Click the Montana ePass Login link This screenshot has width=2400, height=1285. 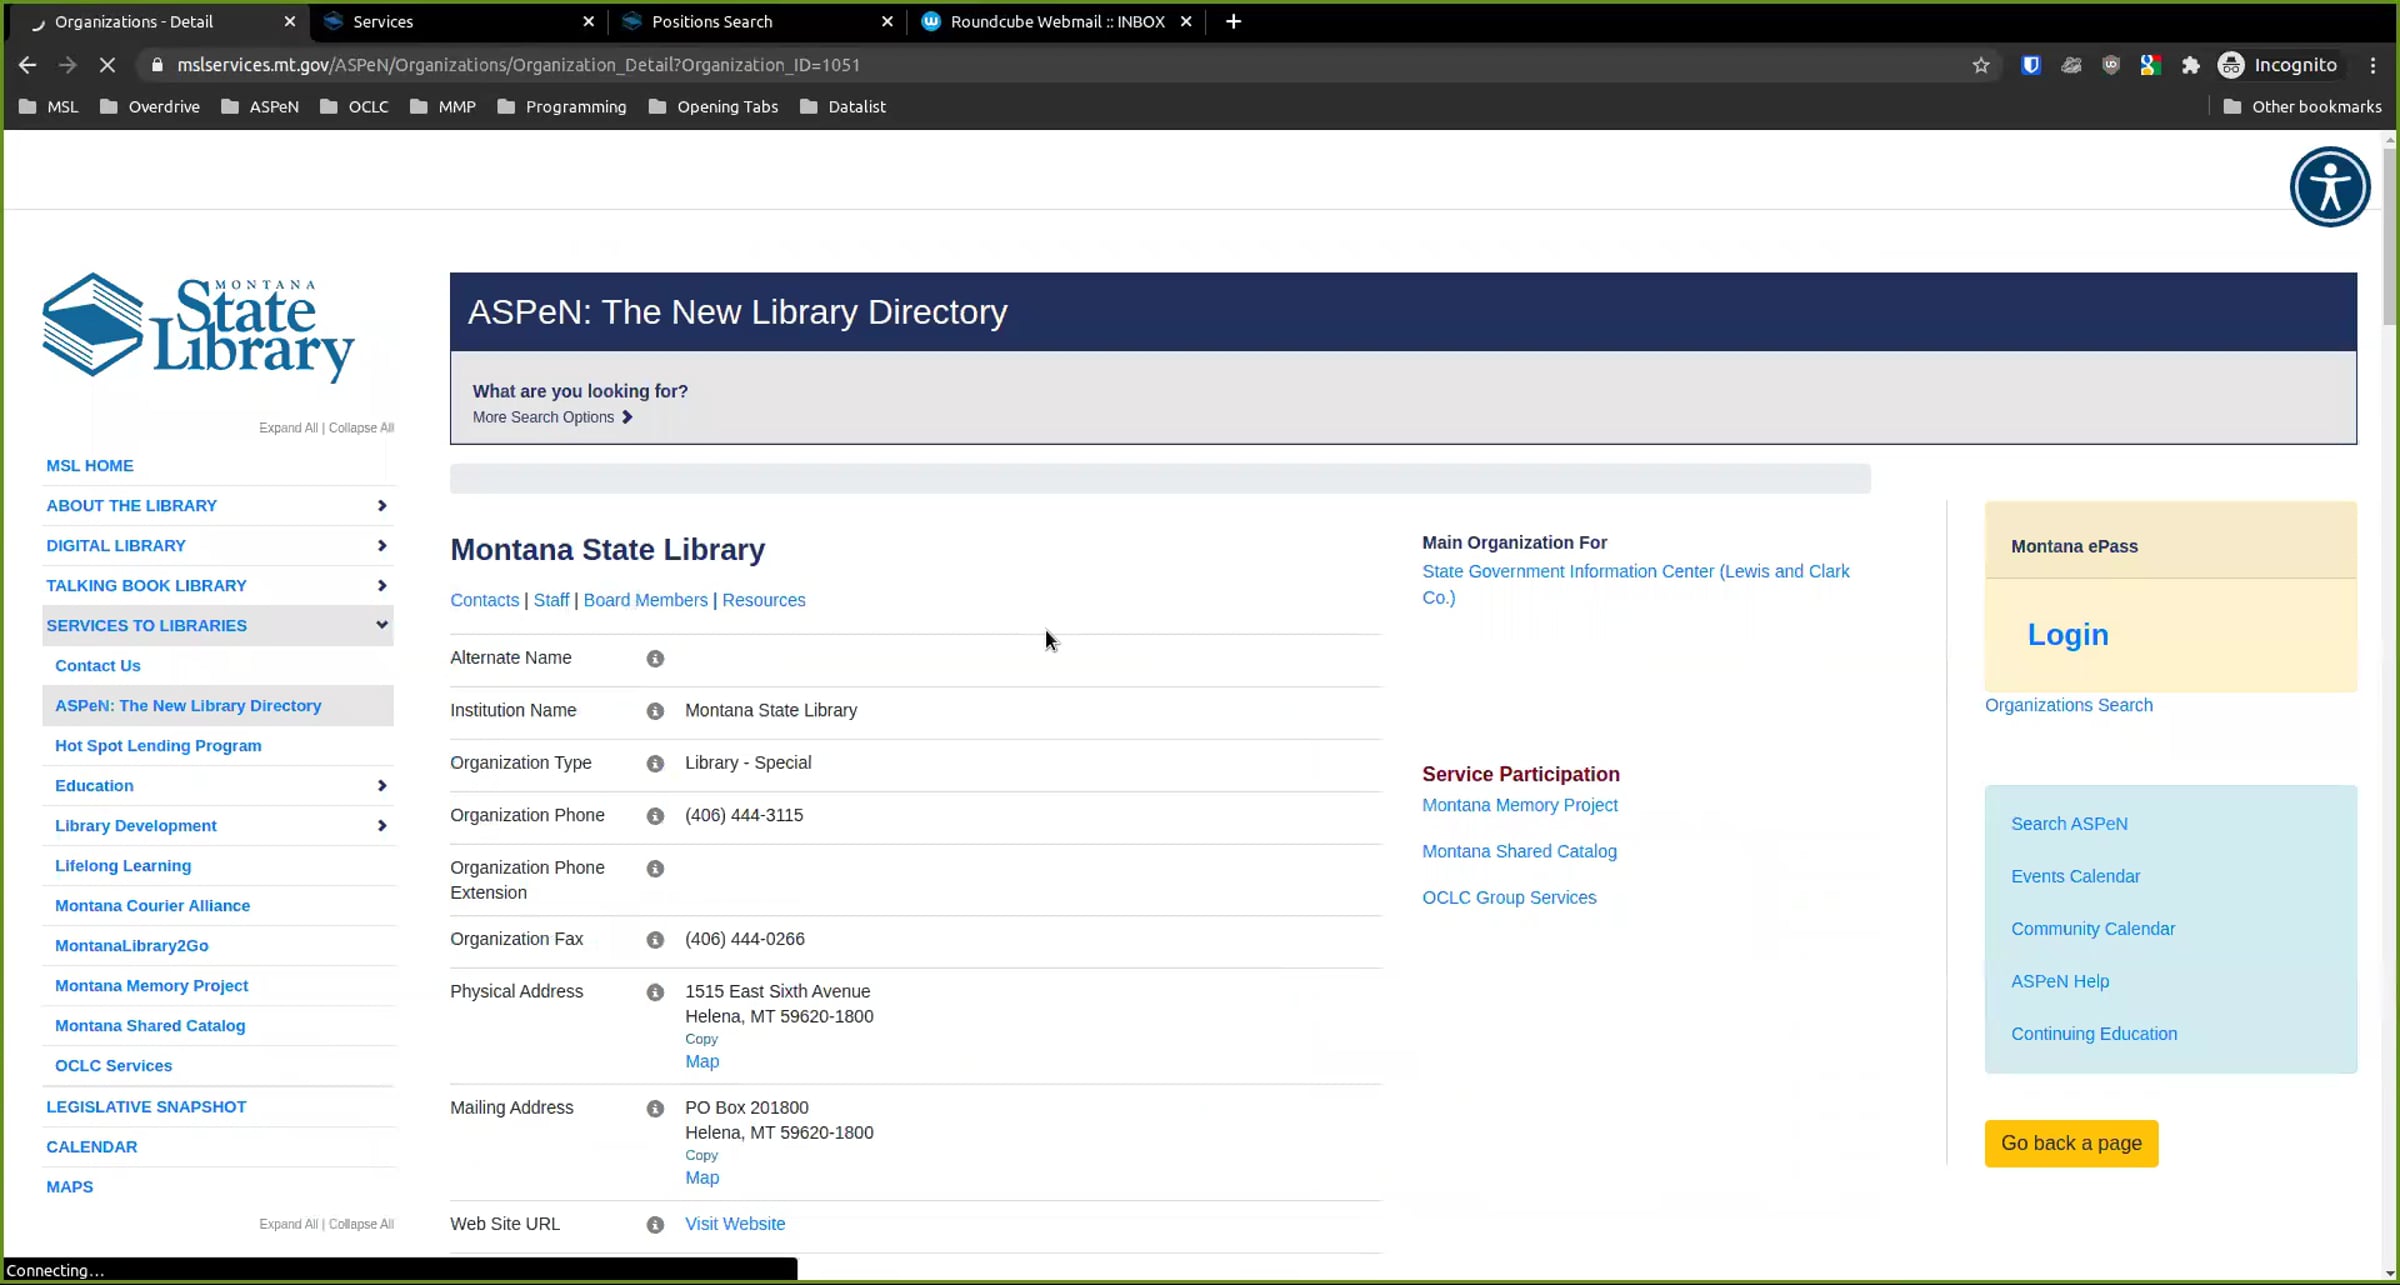[x=2068, y=635]
